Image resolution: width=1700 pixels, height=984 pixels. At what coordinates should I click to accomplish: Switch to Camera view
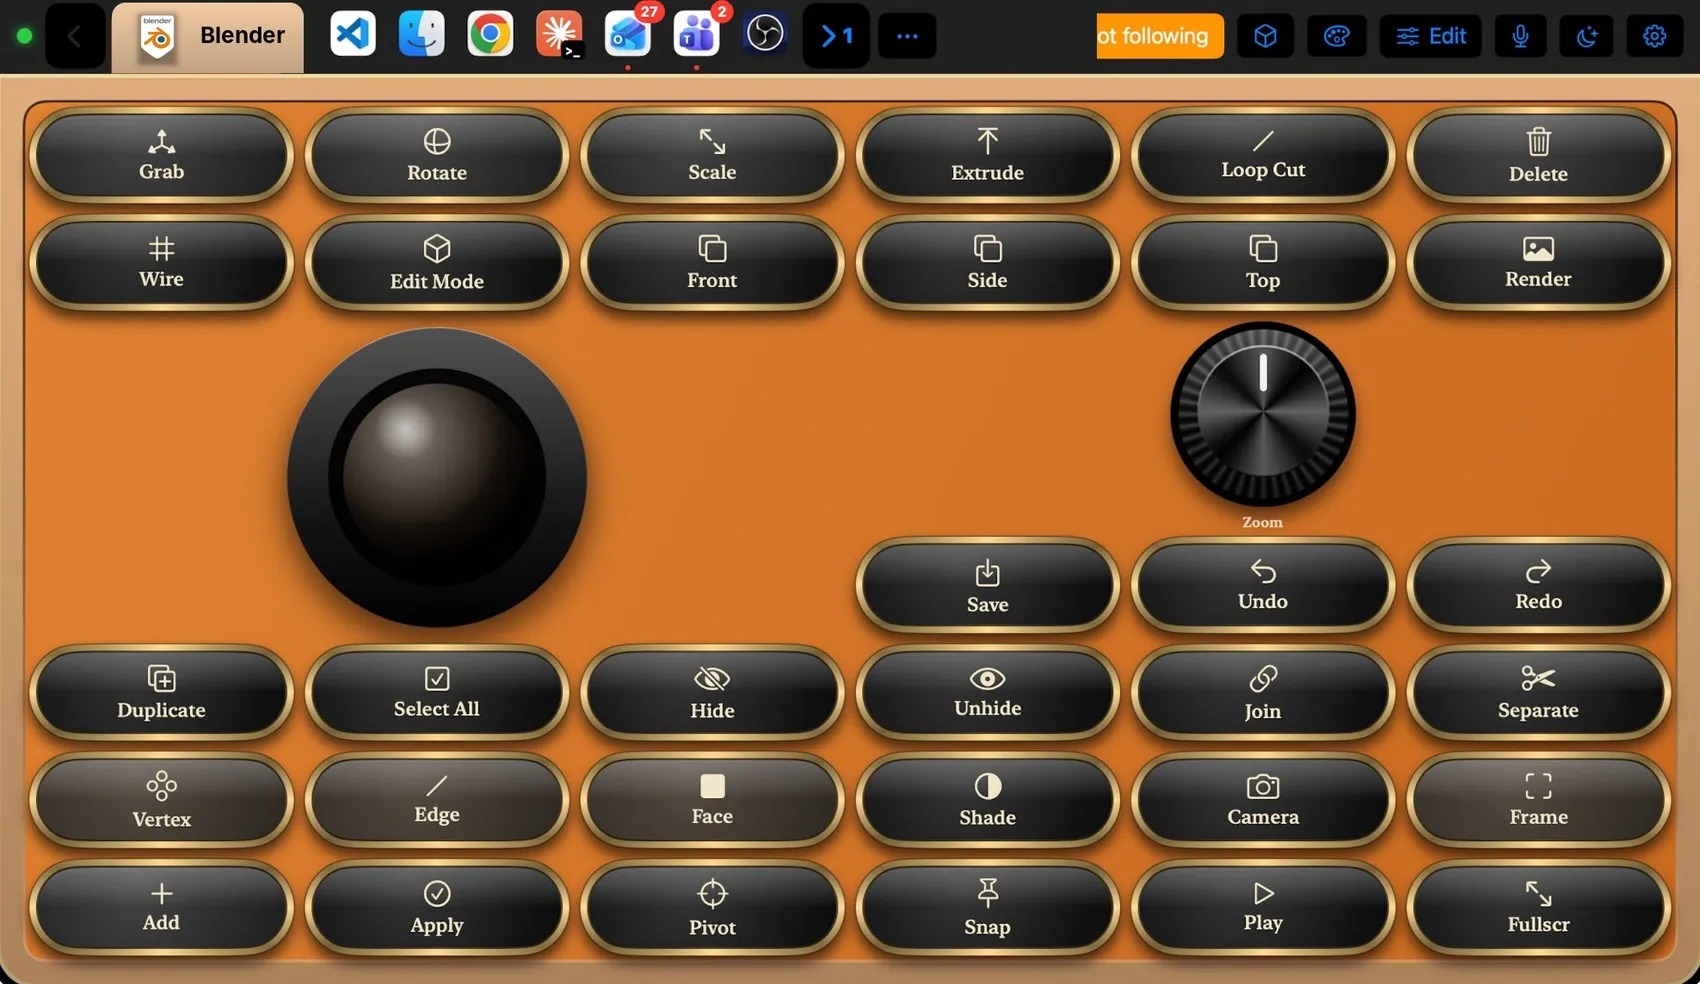(x=1263, y=800)
